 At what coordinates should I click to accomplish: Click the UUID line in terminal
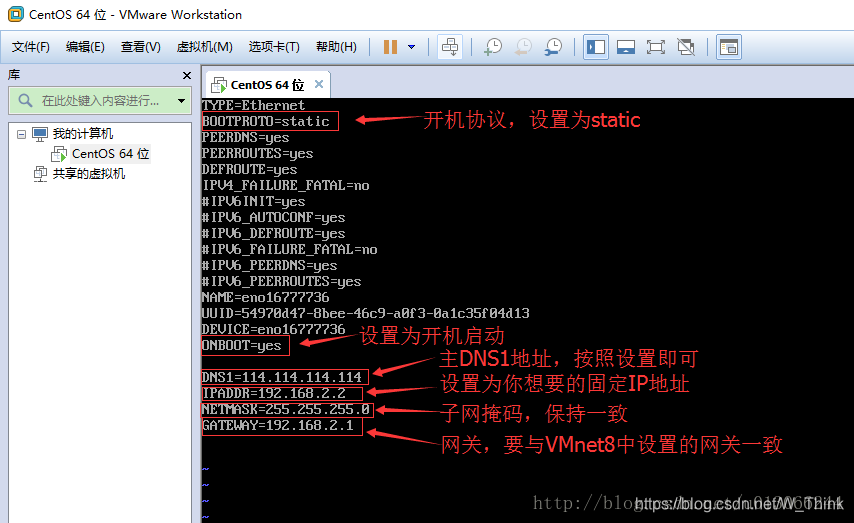365,313
